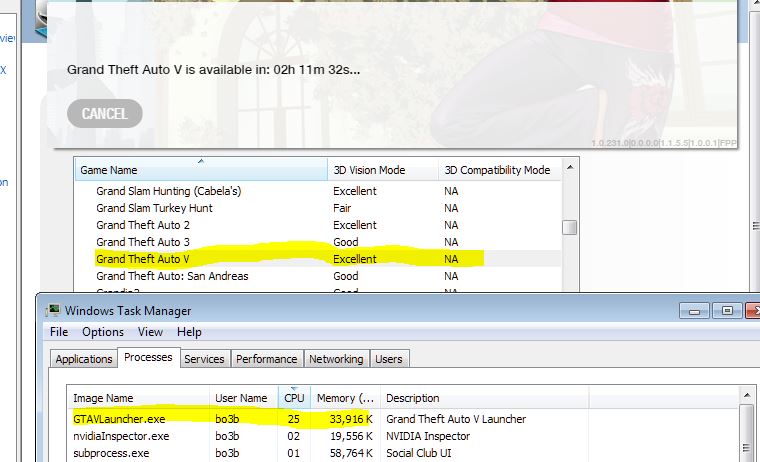Click Excellent rating for Grand Theft Auto 2
This screenshot has height=462, width=760.
point(355,225)
